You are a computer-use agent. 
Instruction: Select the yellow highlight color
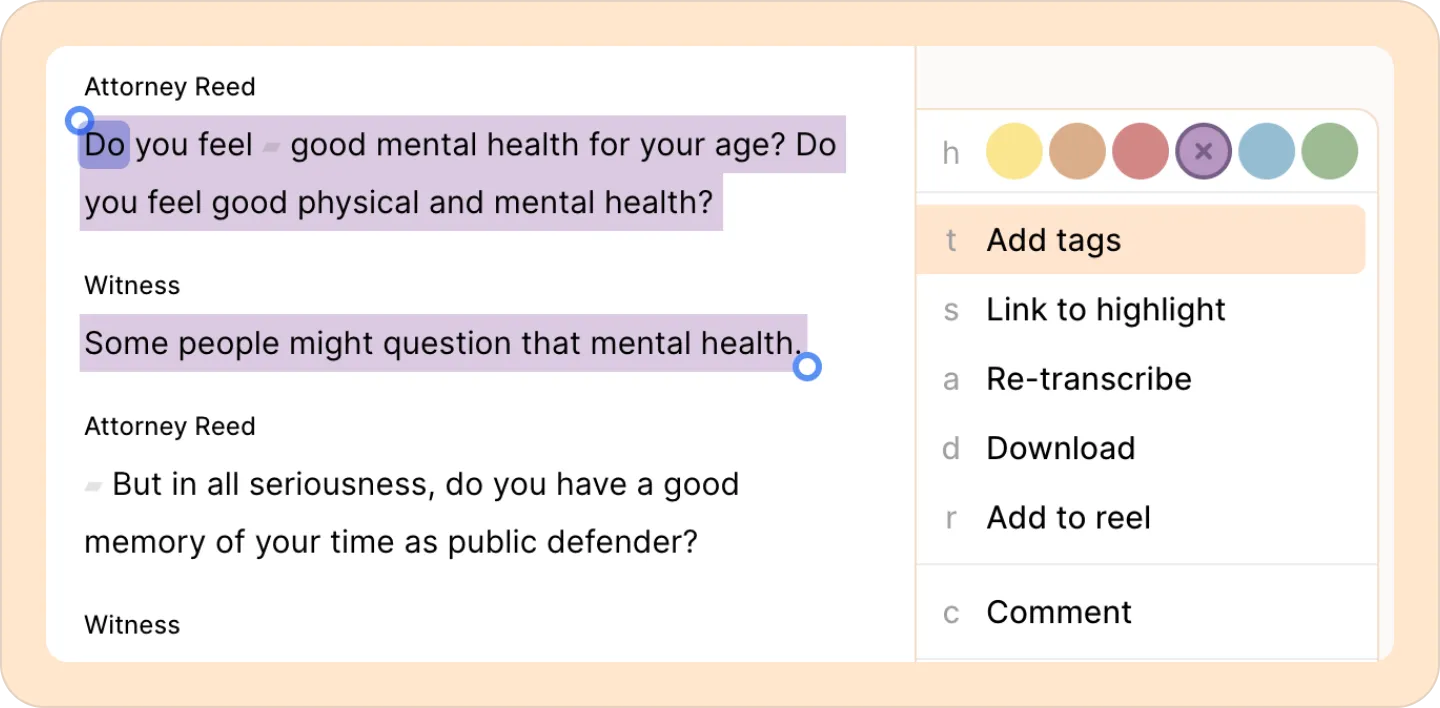(x=1014, y=152)
